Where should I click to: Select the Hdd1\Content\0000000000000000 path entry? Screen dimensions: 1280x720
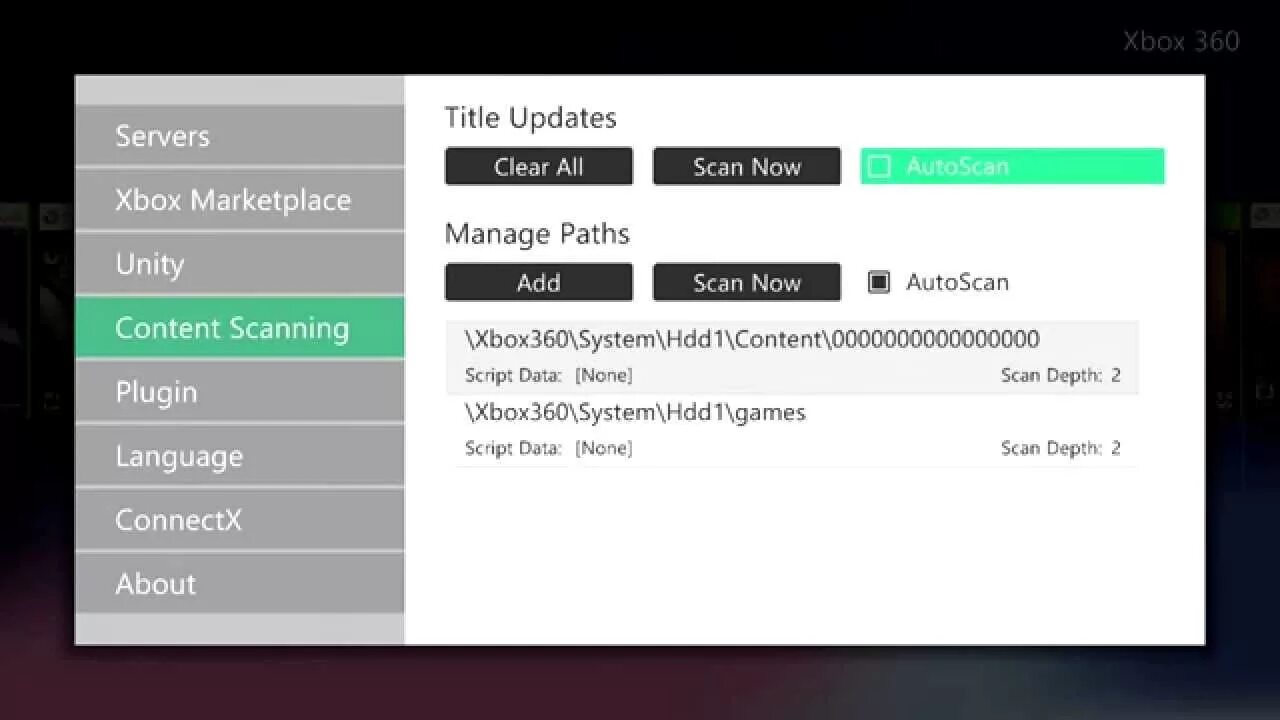(792, 357)
